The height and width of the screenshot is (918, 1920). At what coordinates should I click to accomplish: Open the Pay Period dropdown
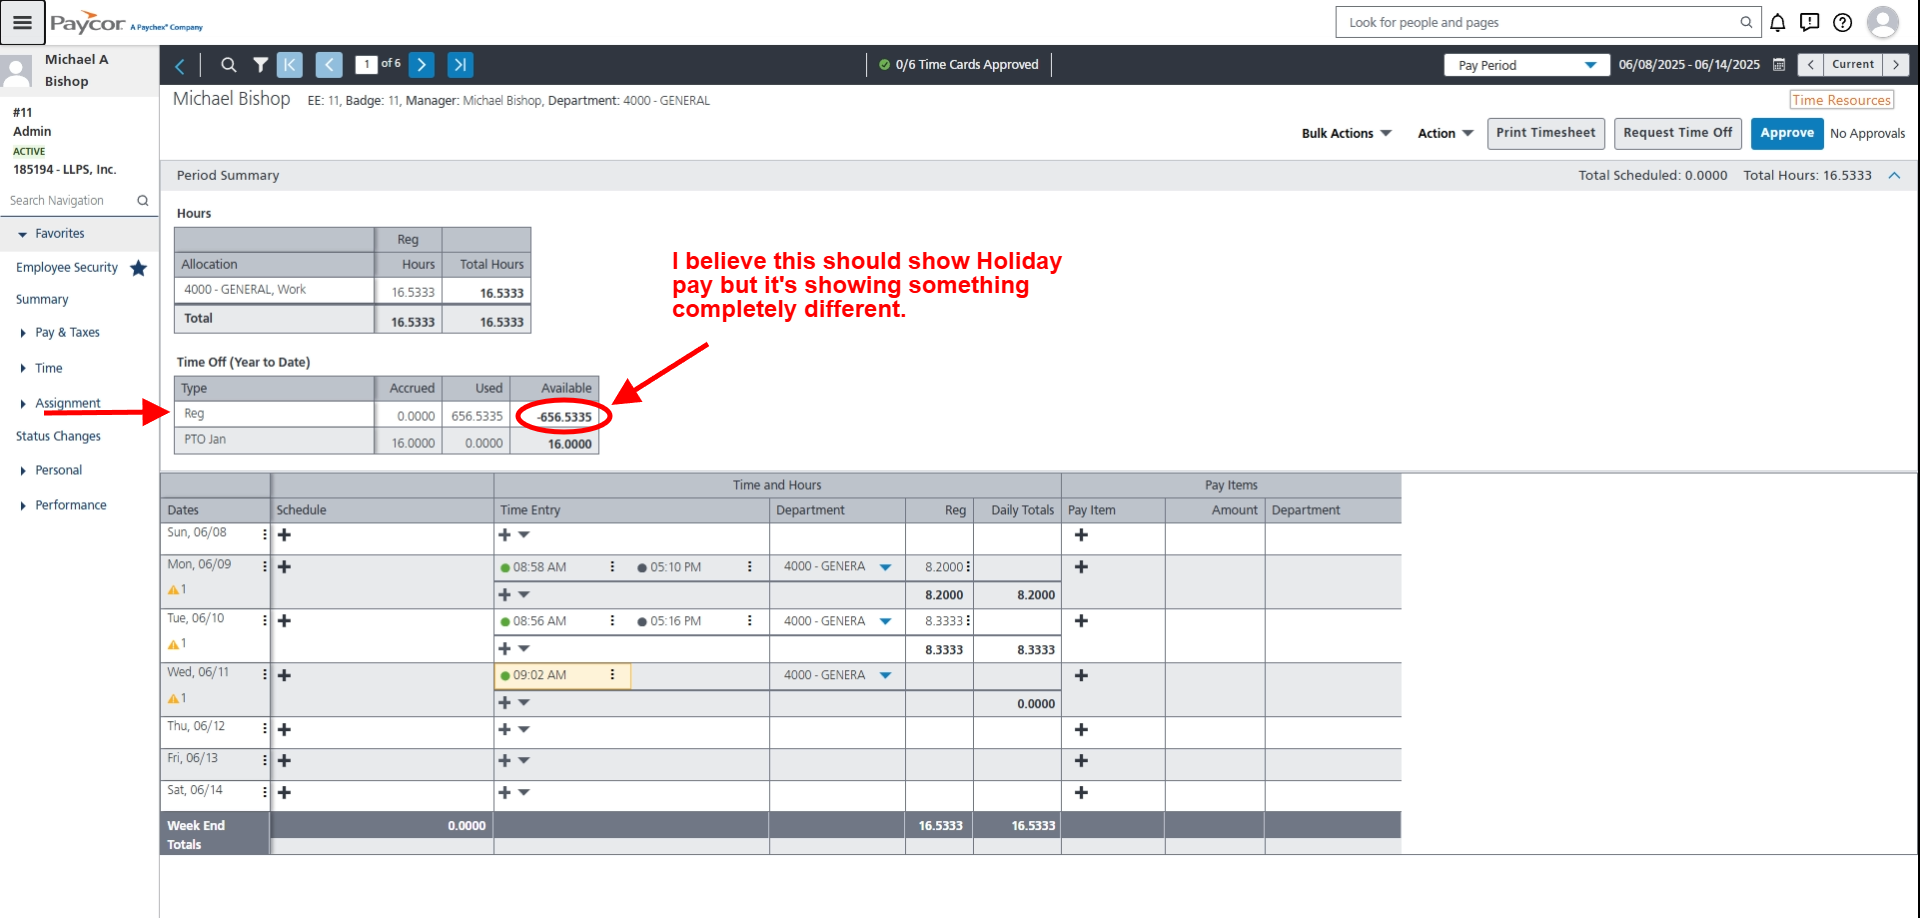(x=1526, y=65)
